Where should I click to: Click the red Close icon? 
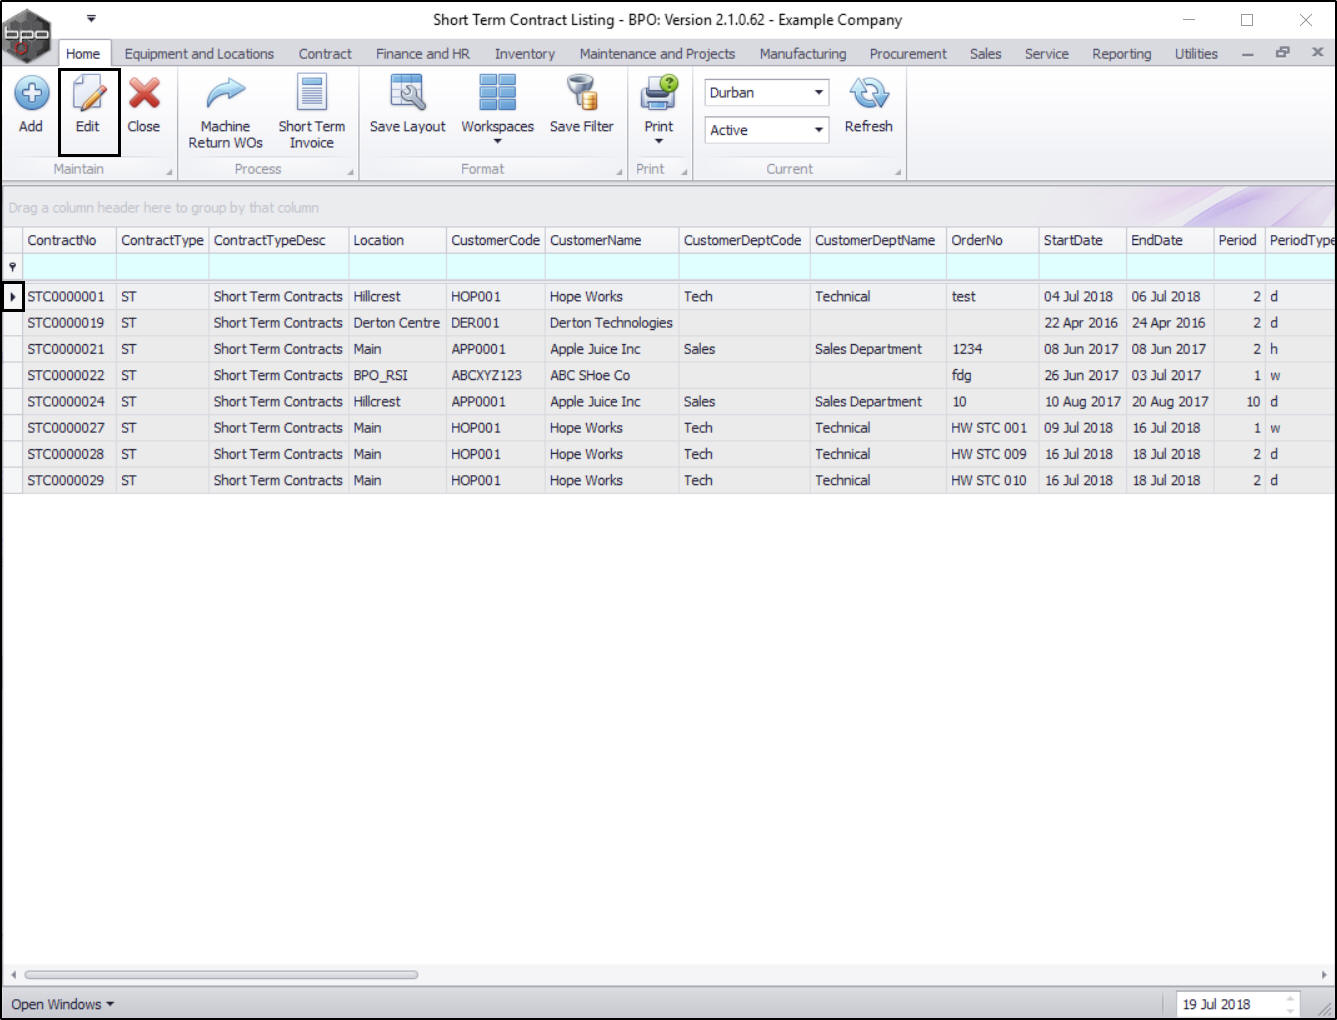pyautogui.click(x=144, y=94)
